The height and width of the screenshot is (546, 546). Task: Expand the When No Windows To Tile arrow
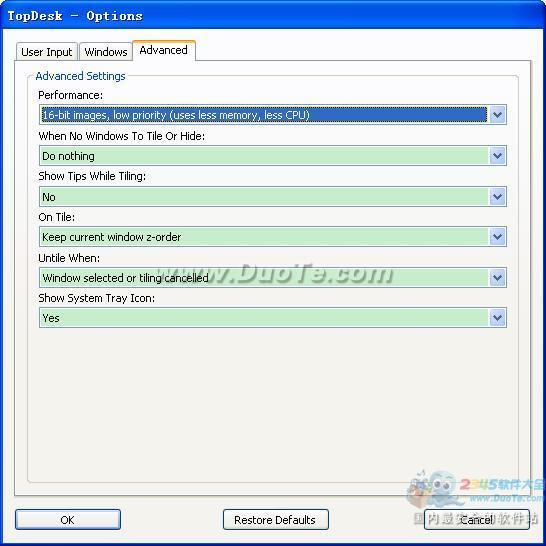click(497, 156)
